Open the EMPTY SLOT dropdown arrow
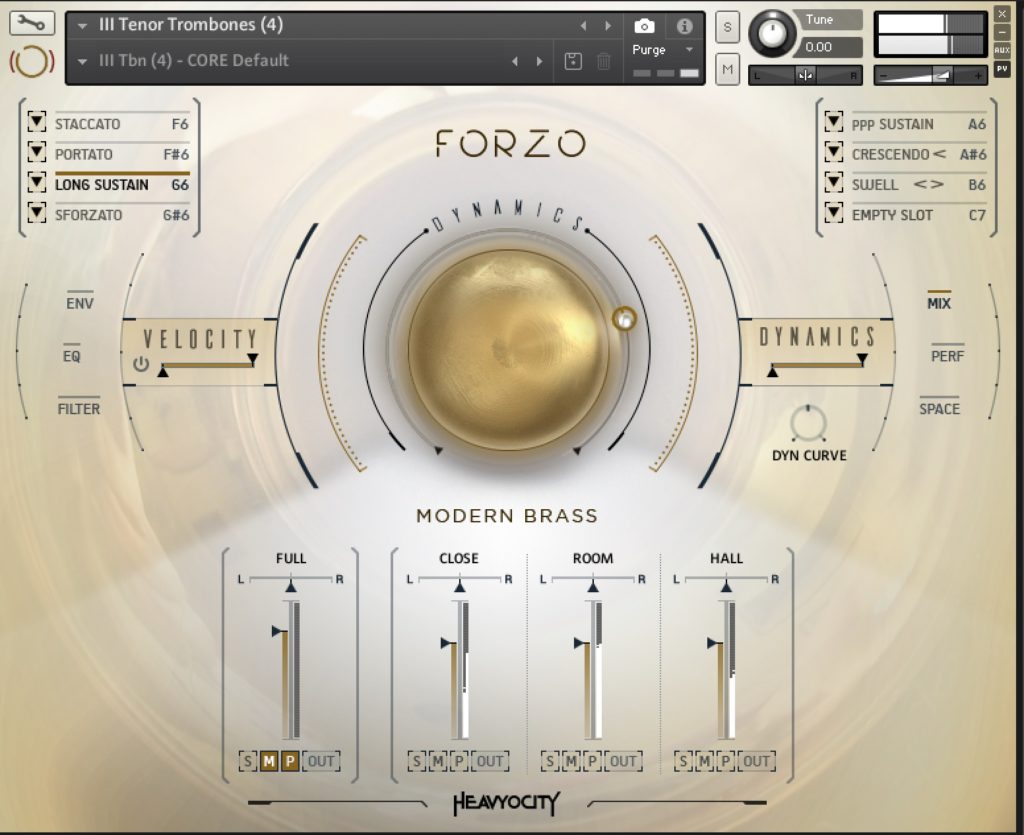1024x835 pixels. tap(833, 213)
